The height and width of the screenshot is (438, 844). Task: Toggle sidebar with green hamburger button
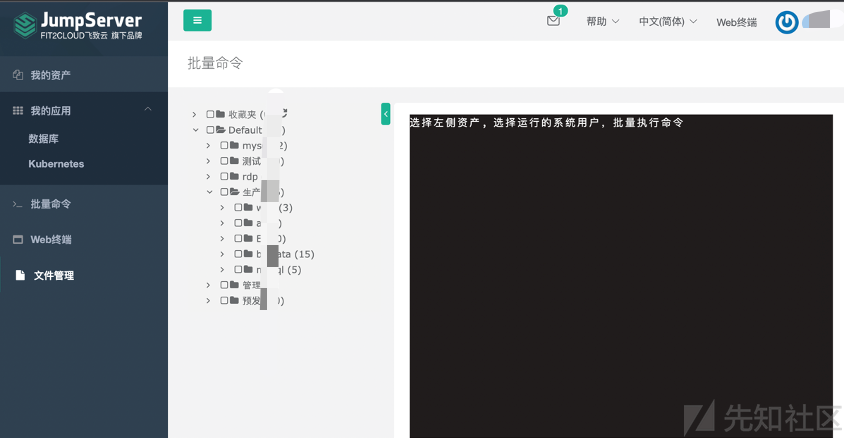coord(197,20)
